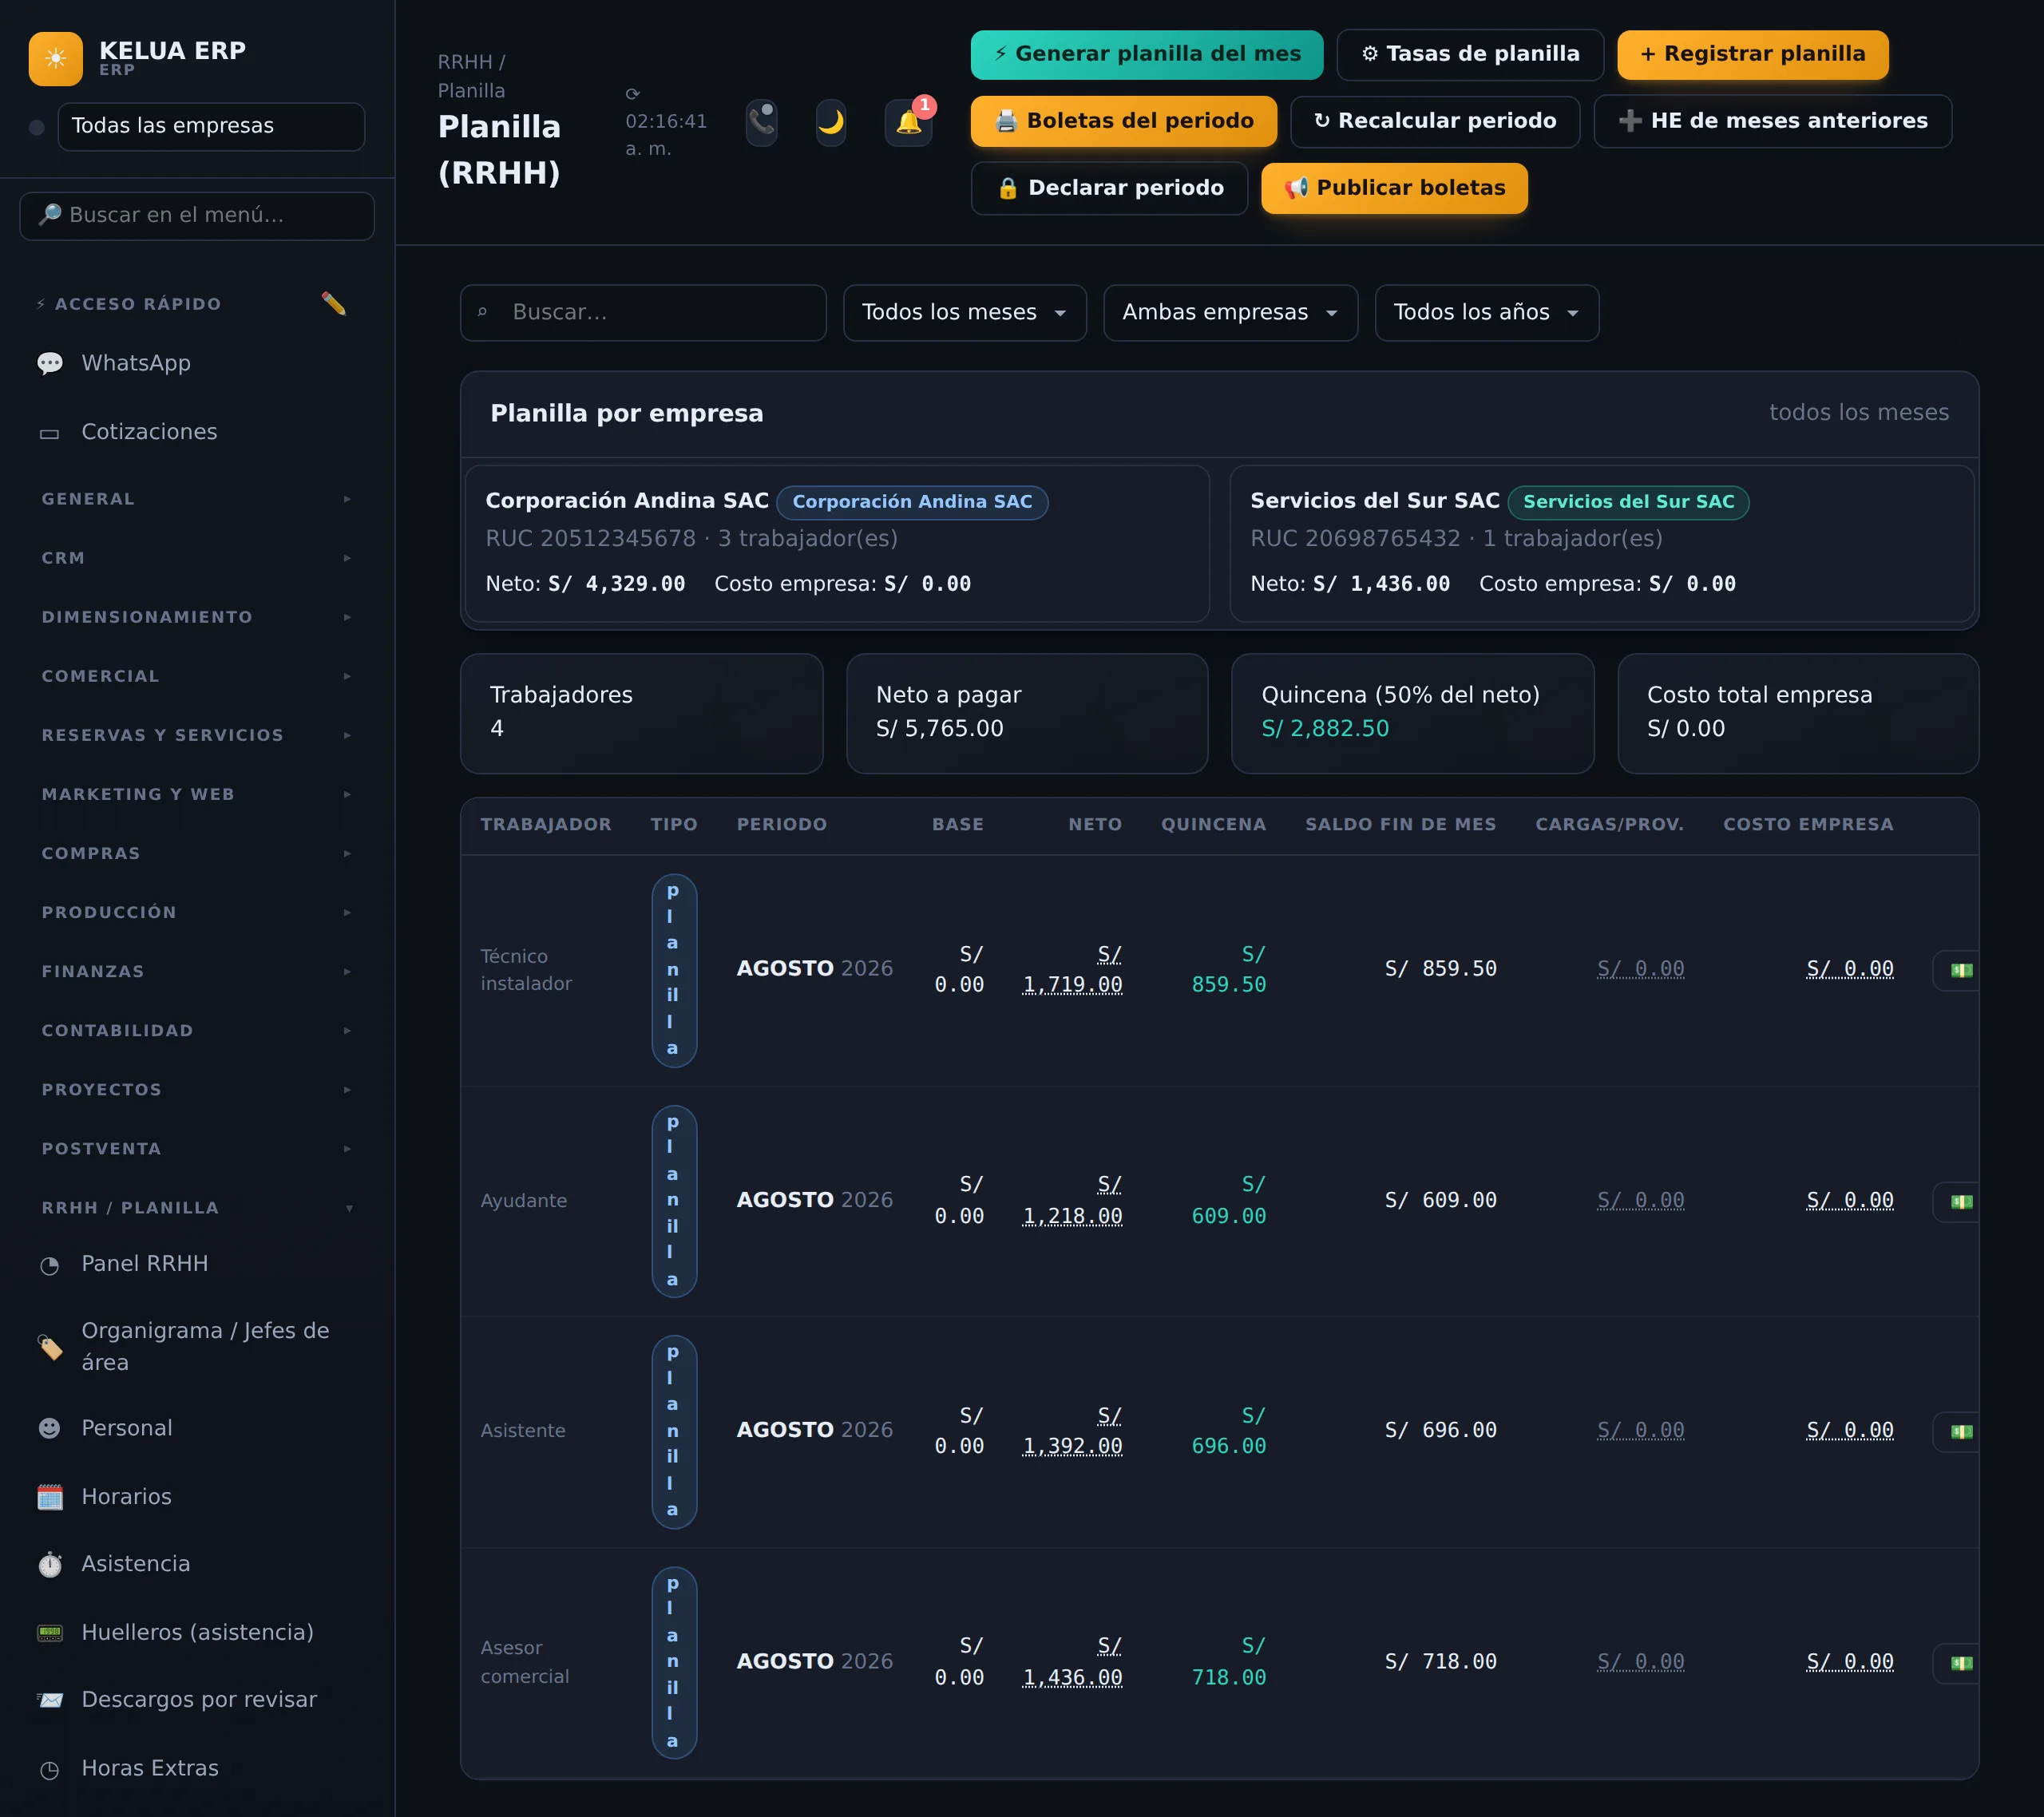The width and height of the screenshot is (2044, 1817).
Task: Click the money icon in Técnico instalador row
Action: coord(1961,970)
